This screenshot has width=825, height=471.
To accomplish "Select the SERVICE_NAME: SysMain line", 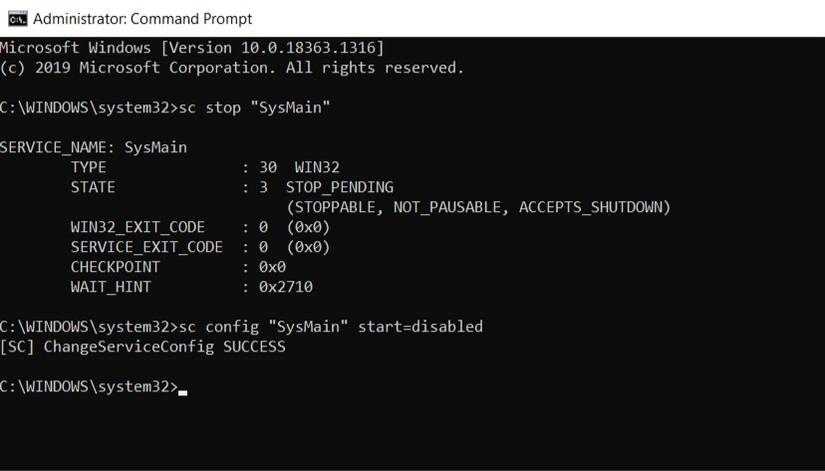I will point(93,147).
